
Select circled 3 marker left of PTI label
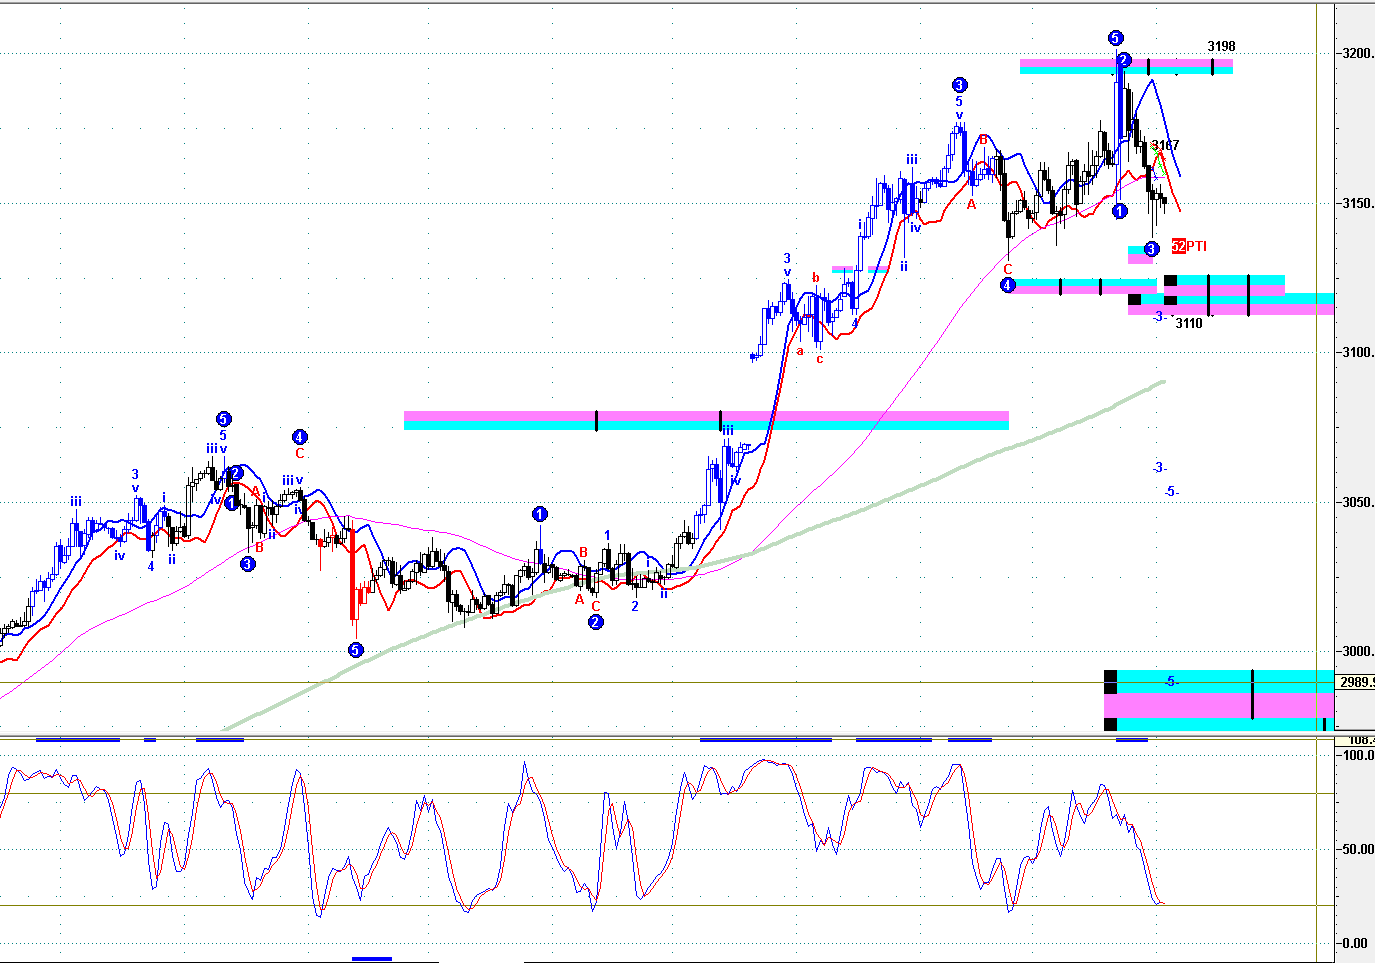tap(1151, 248)
